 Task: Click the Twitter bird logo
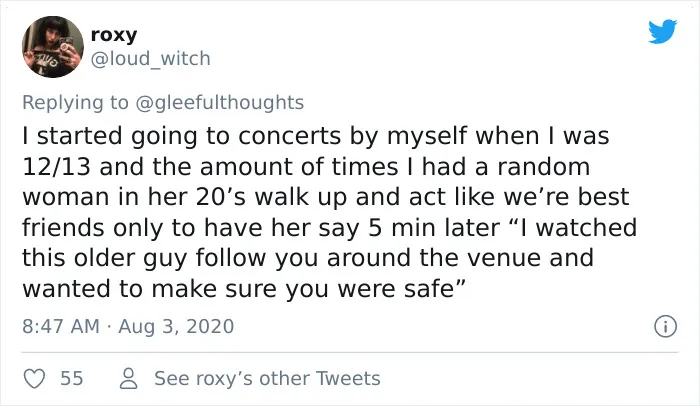tap(662, 31)
